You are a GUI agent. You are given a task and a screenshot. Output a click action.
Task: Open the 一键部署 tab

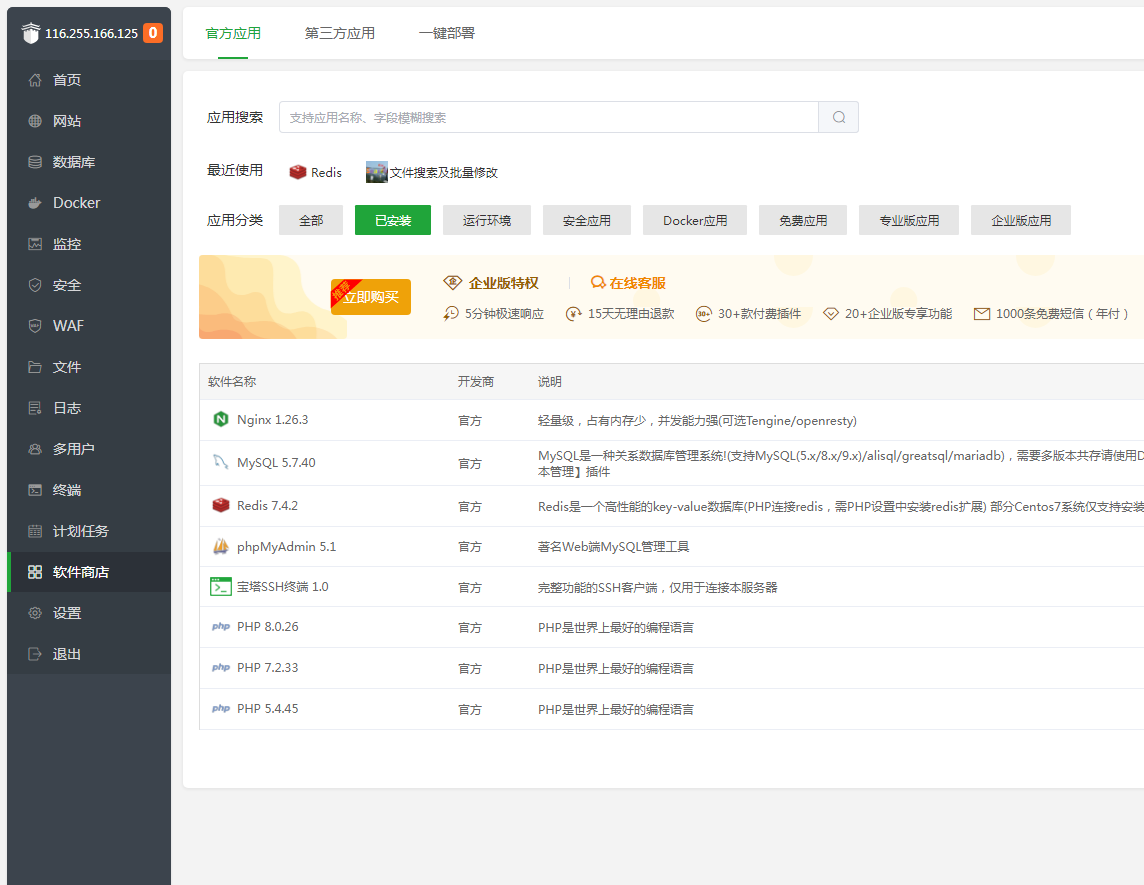pos(447,34)
